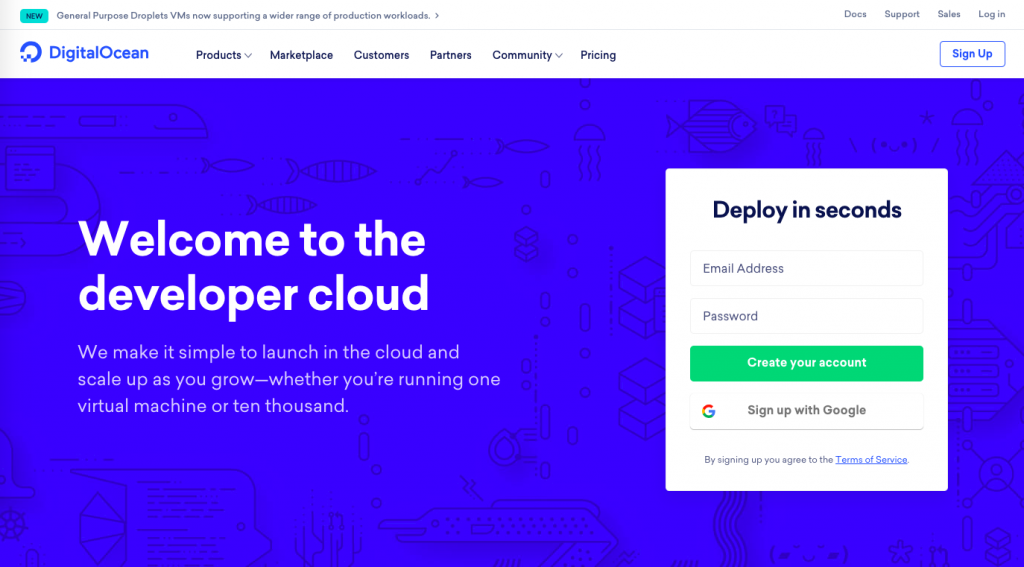Select the 'Deploy in seconds' heading
This screenshot has width=1024, height=567.
pyautogui.click(x=807, y=210)
